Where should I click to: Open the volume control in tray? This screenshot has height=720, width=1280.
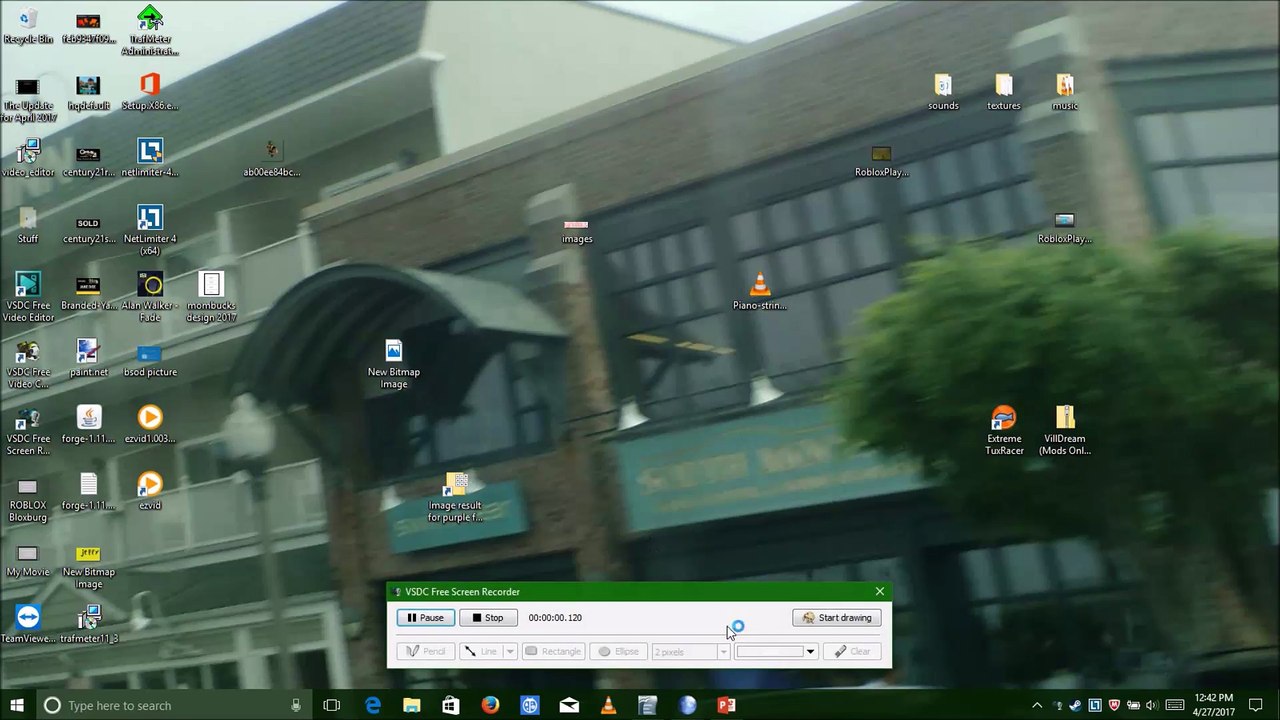[x=1151, y=705]
